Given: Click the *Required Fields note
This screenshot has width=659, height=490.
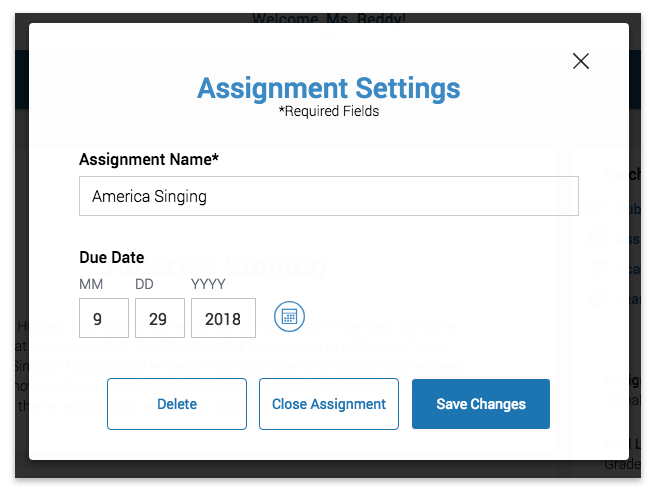Looking at the screenshot, I should click(x=329, y=111).
